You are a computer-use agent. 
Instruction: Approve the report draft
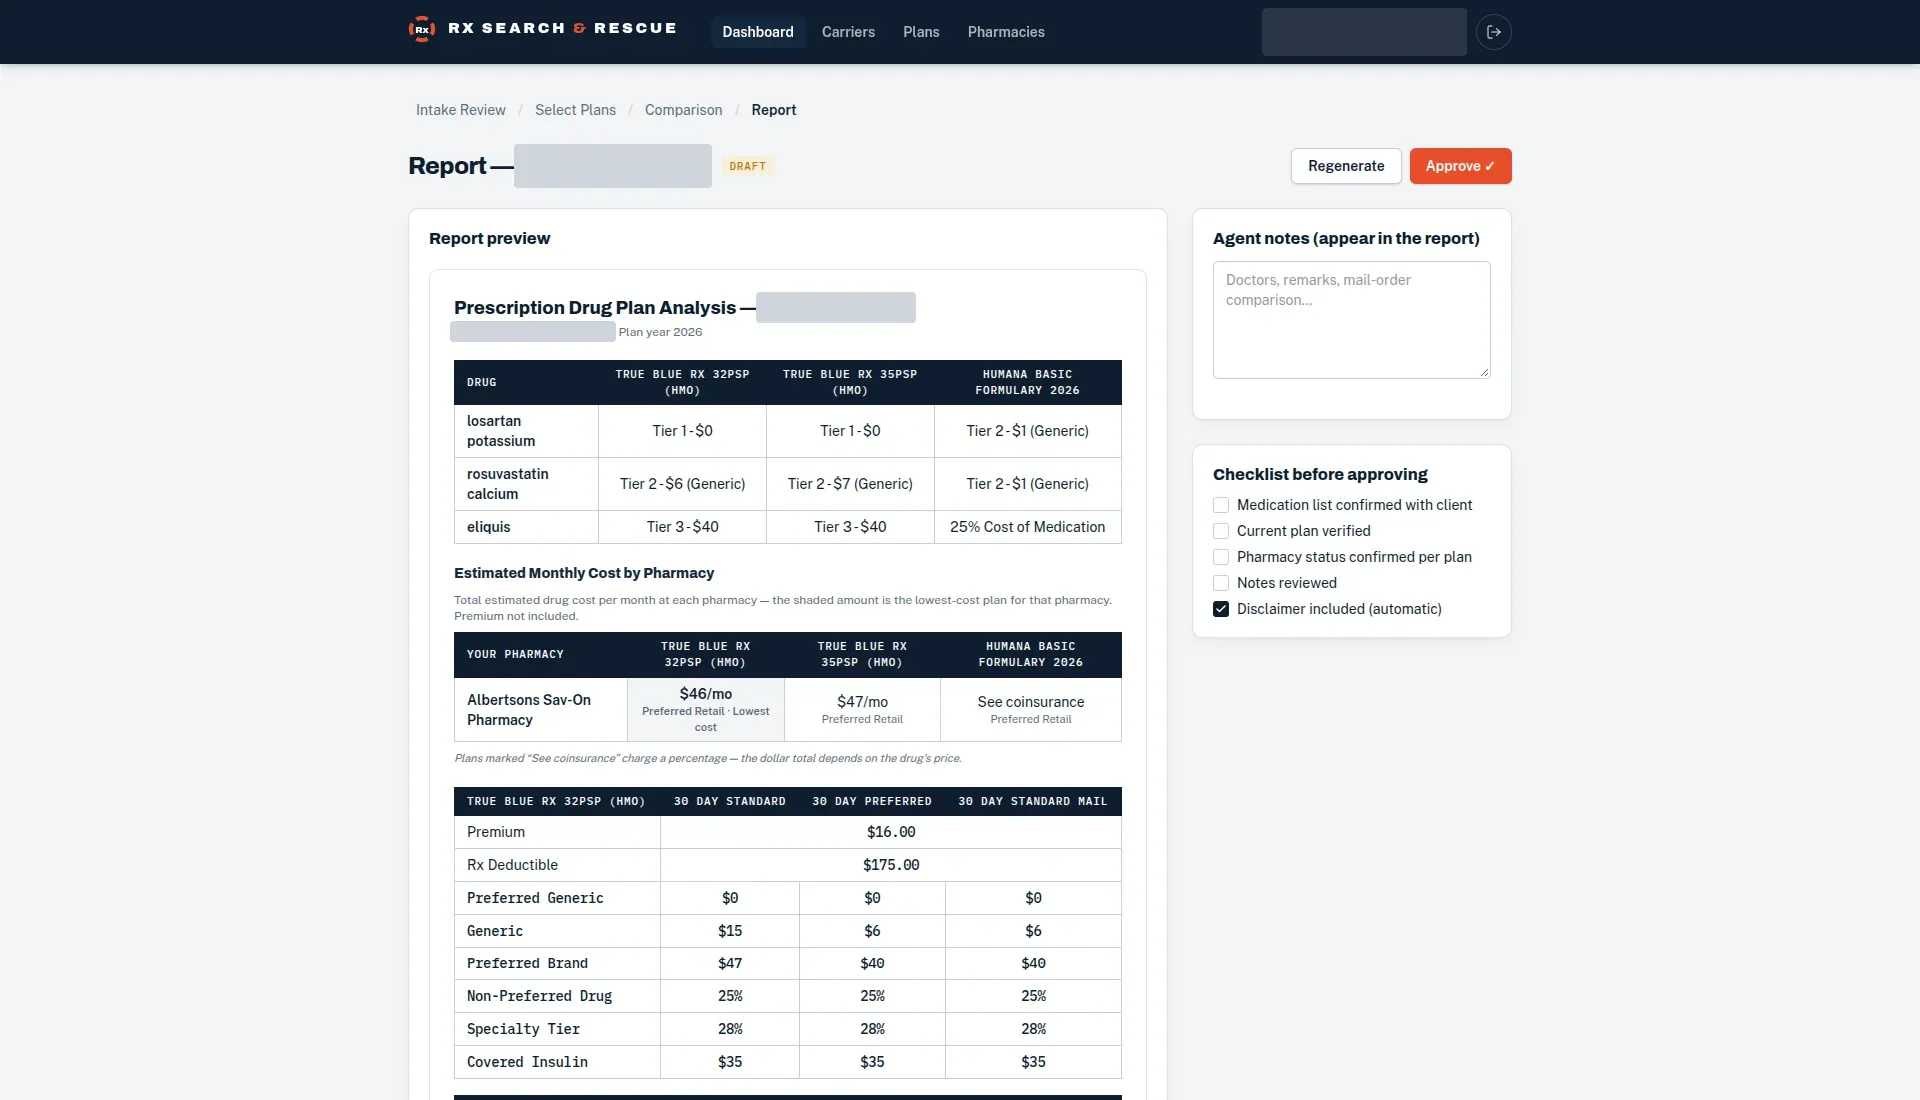pyautogui.click(x=1460, y=166)
